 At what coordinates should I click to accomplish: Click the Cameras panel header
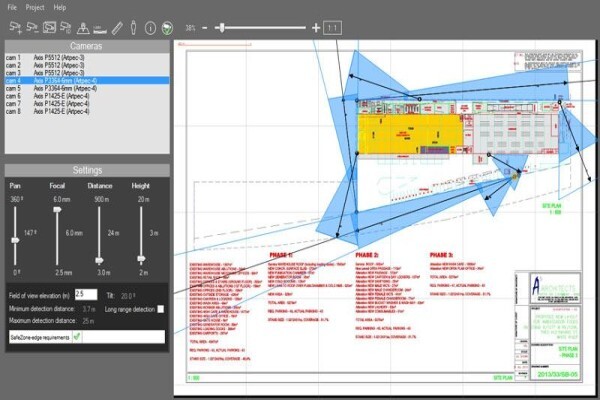(x=87, y=46)
